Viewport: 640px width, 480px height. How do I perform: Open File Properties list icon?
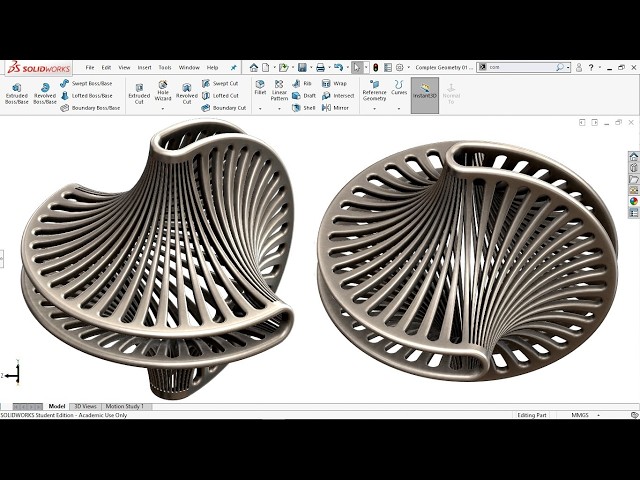click(x=388, y=67)
